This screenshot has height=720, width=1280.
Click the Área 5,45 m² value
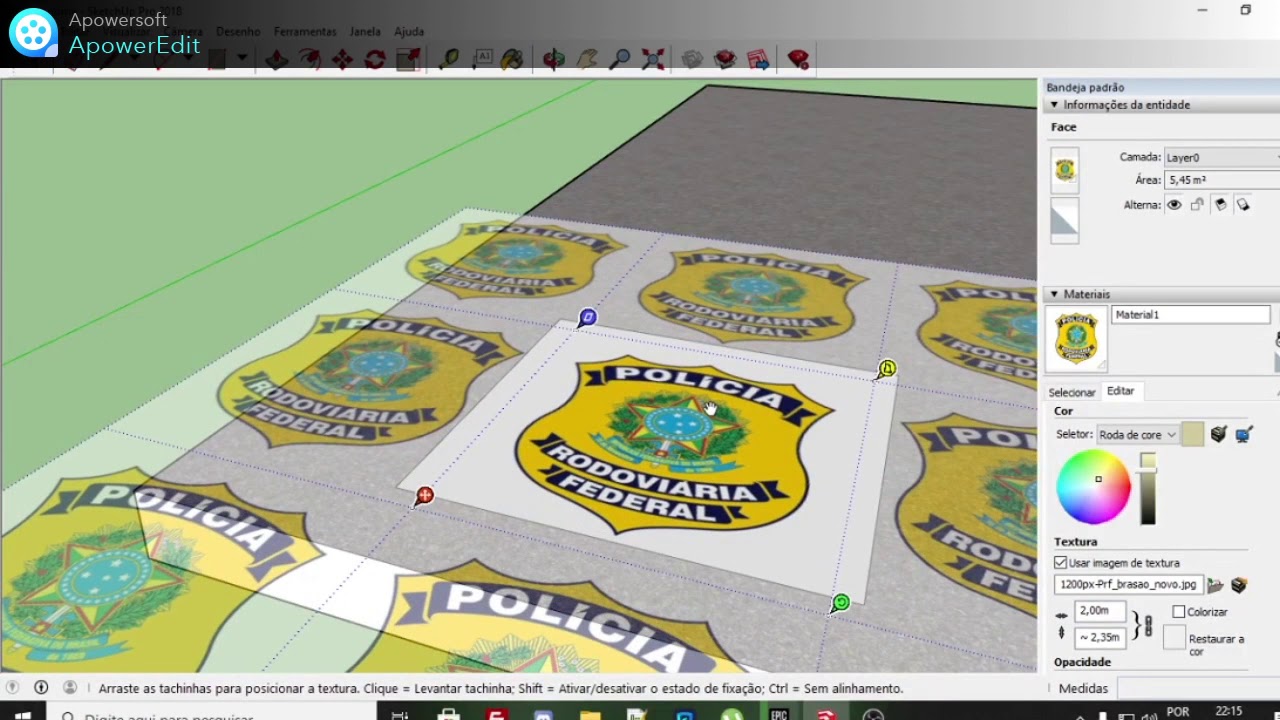[x=1221, y=180]
